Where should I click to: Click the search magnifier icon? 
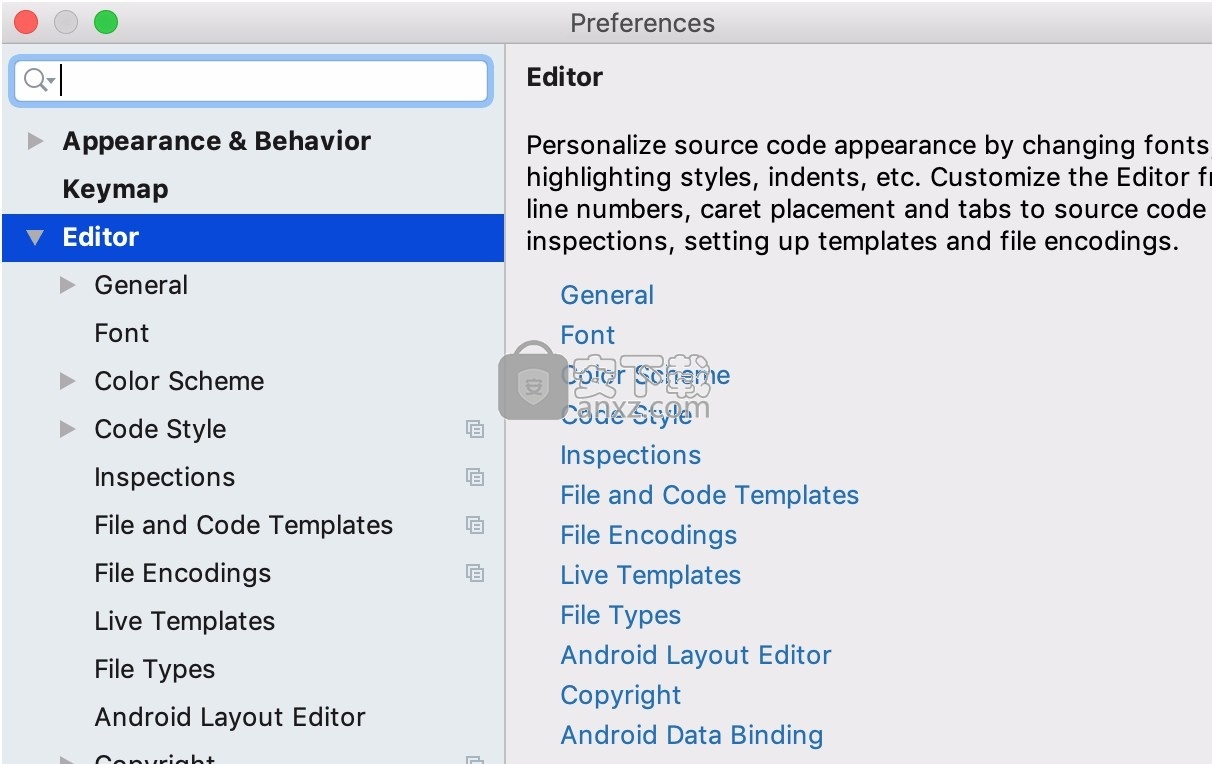point(36,80)
